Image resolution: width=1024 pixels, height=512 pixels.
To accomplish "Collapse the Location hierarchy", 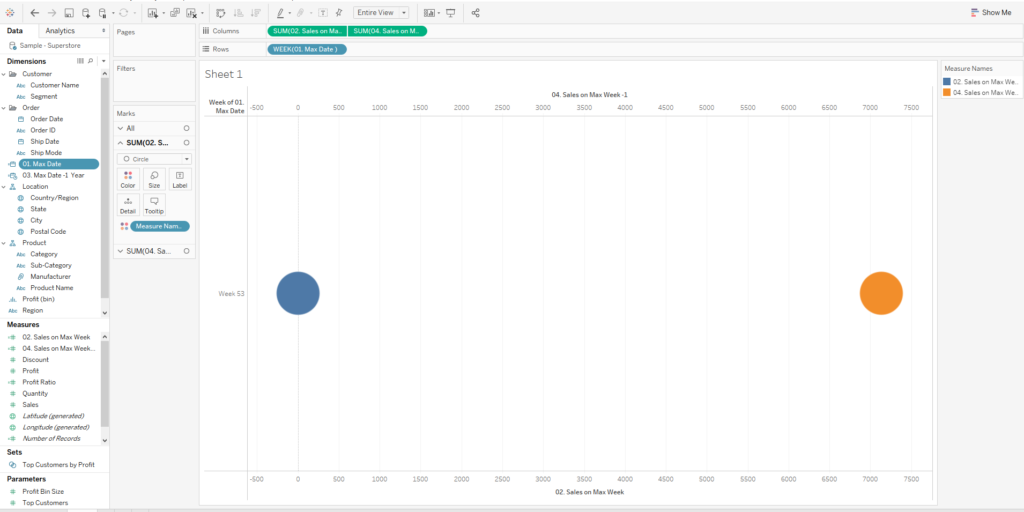I will (4, 186).
